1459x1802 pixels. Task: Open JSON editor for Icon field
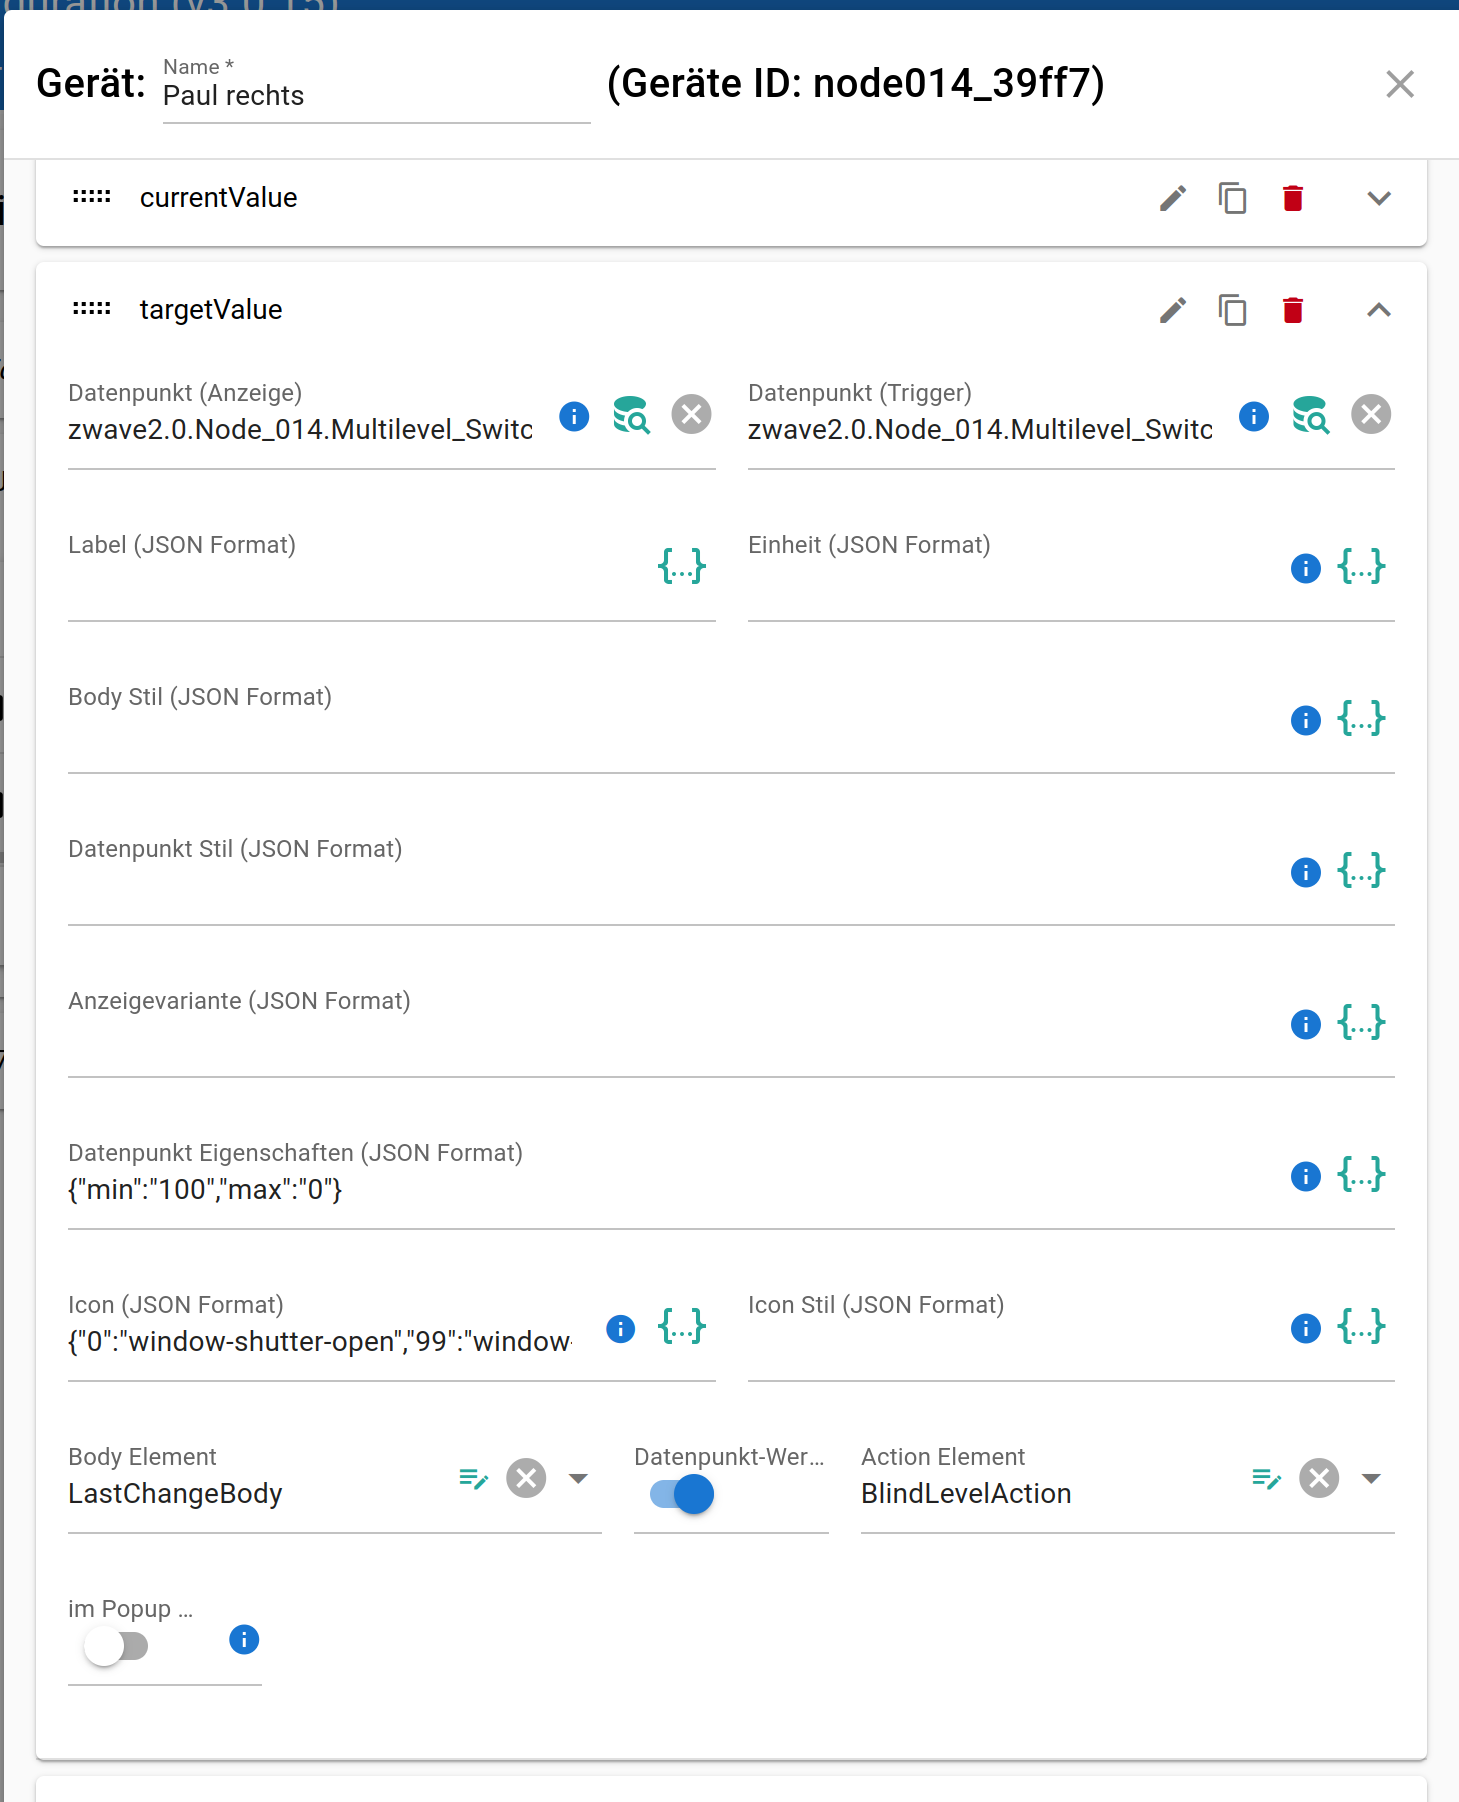point(682,1326)
